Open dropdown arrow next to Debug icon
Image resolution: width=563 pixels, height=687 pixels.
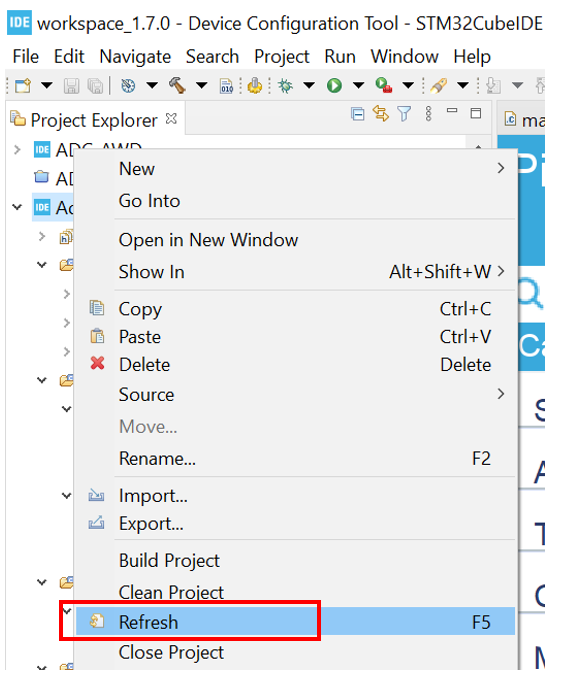pos(309,85)
